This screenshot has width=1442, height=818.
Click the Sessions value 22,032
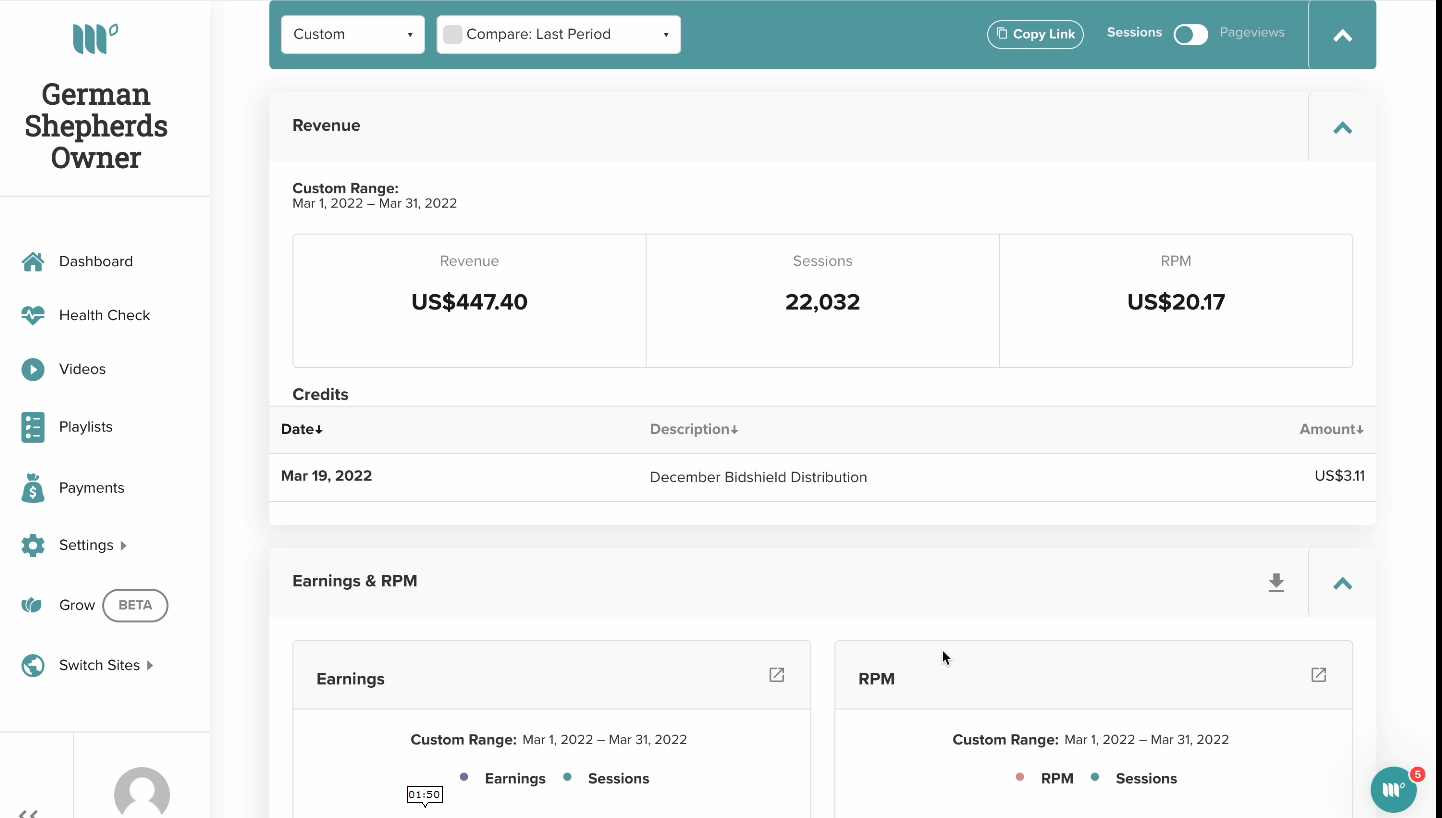click(x=823, y=302)
